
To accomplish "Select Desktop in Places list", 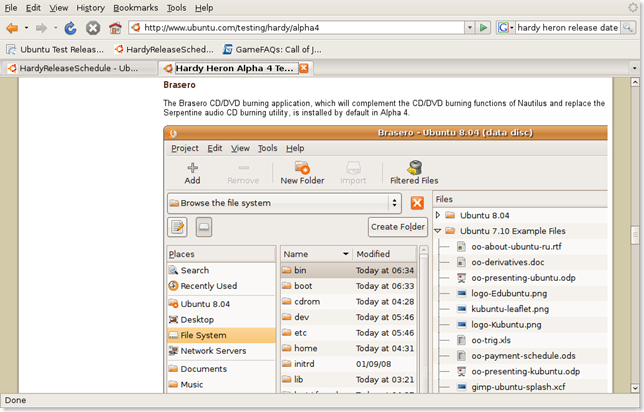I will coord(221,320).
